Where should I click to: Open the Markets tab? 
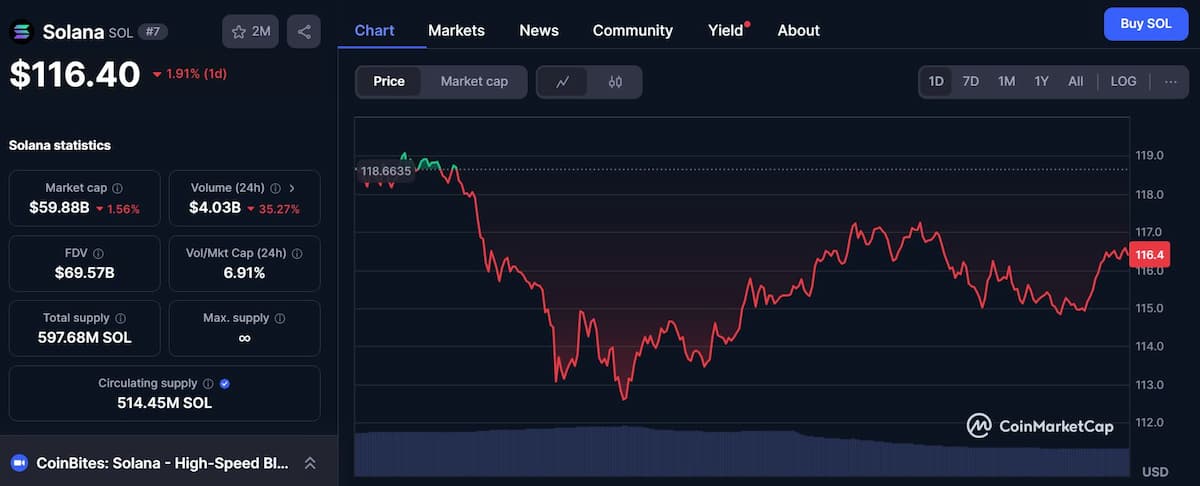point(456,30)
